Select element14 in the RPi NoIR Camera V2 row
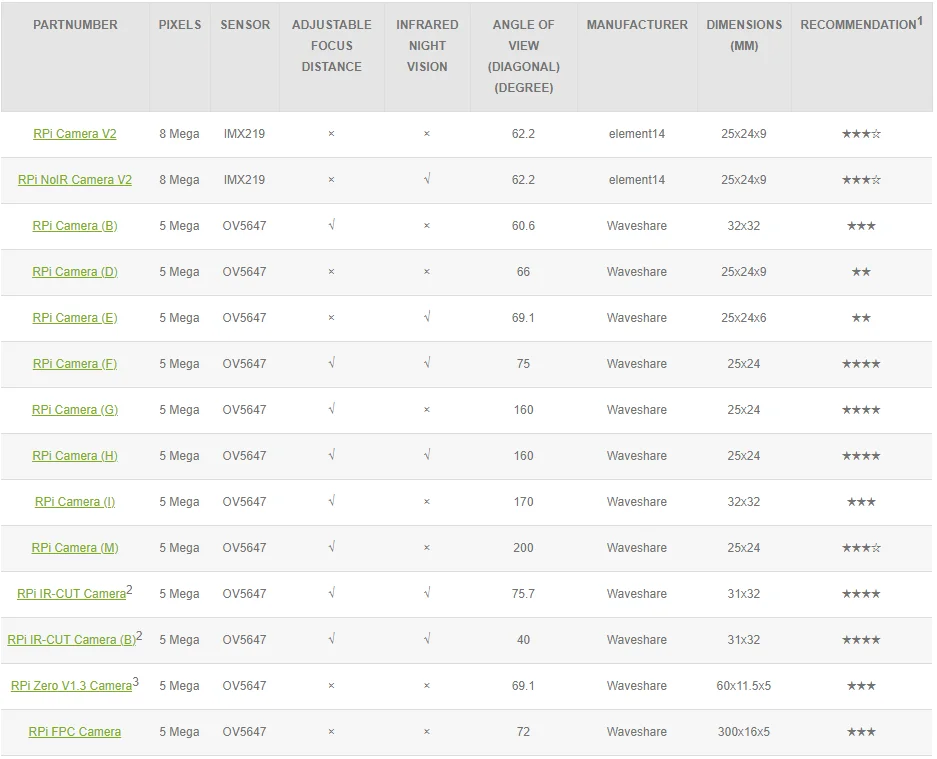The image size is (937, 759). (x=637, y=180)
